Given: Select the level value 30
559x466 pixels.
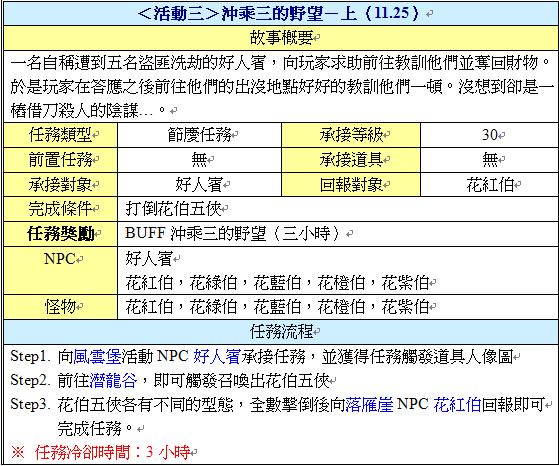Looking at the screenshot, I should [490, 135].
